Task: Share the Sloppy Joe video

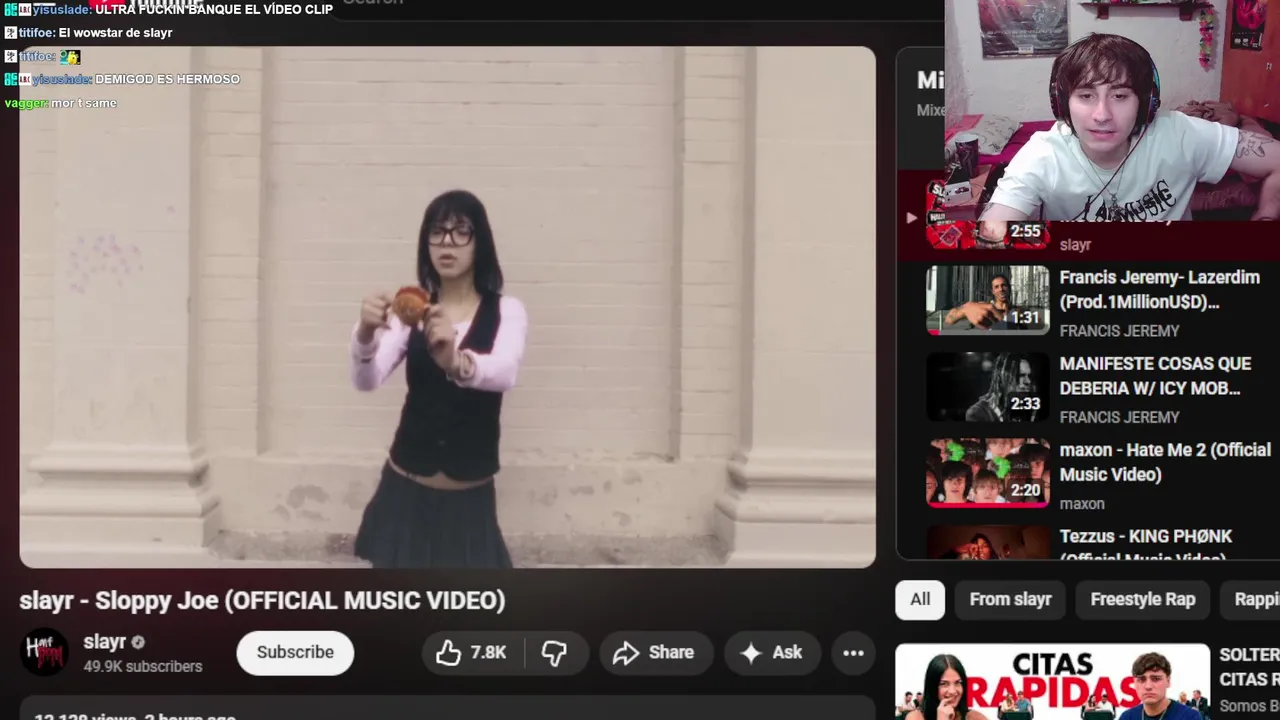Action: (655, 653)
